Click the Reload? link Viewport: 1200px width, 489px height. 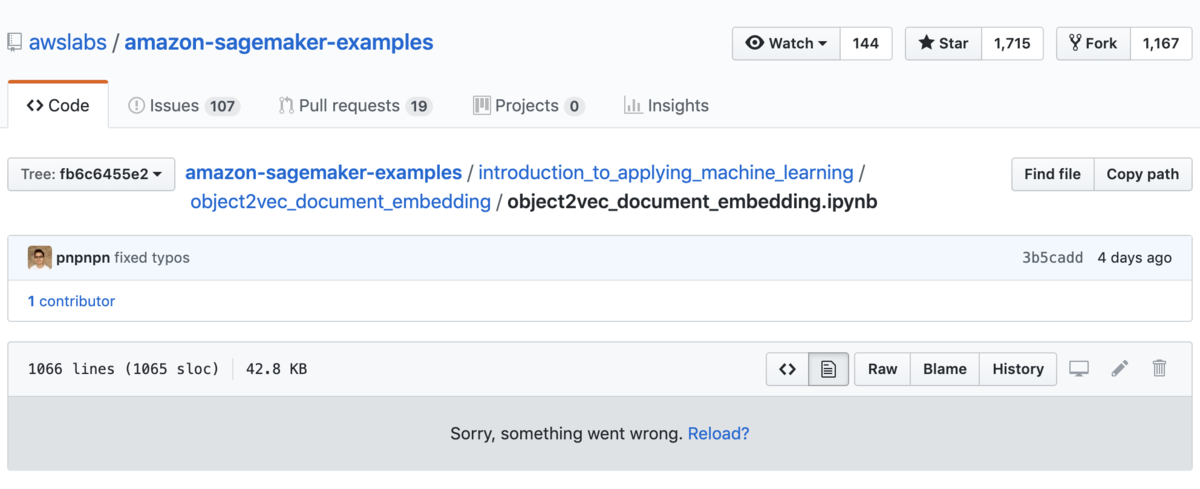pos(719,434)
